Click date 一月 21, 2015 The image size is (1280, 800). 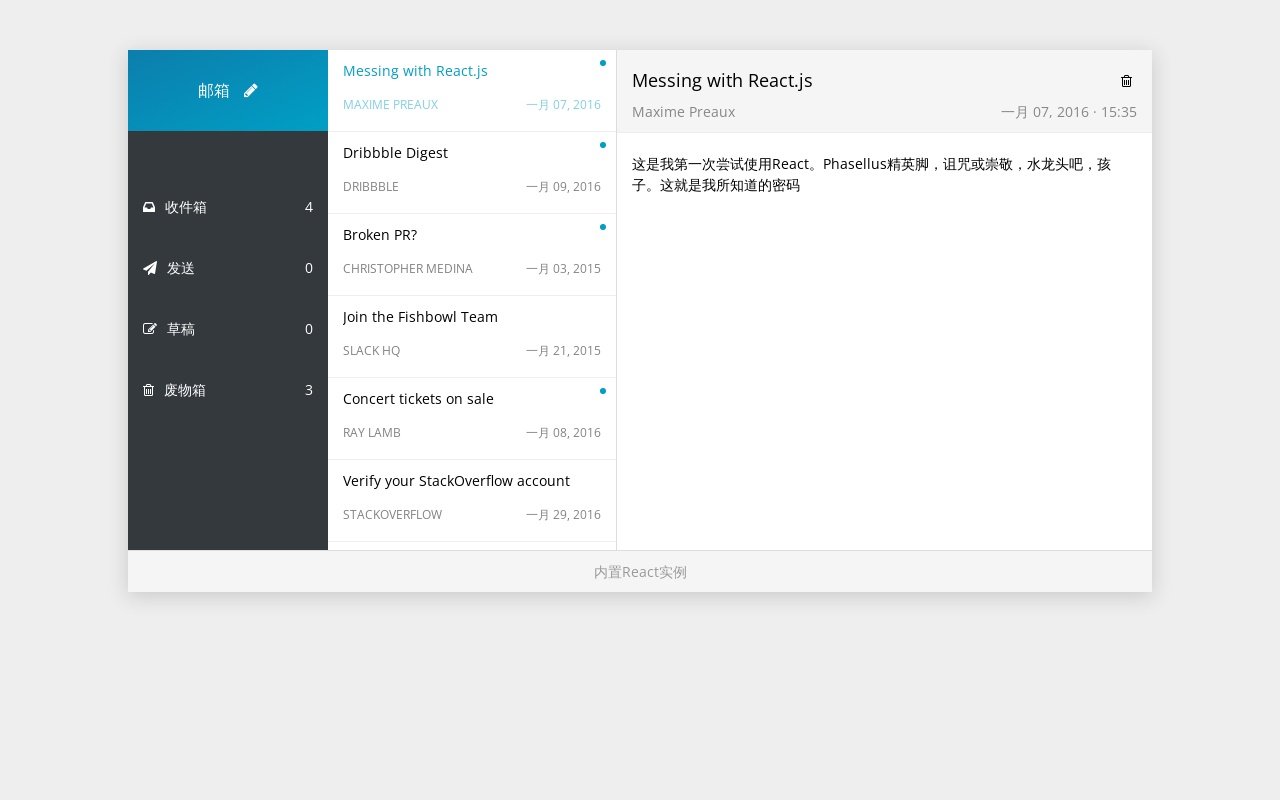[x=563, y=350]
